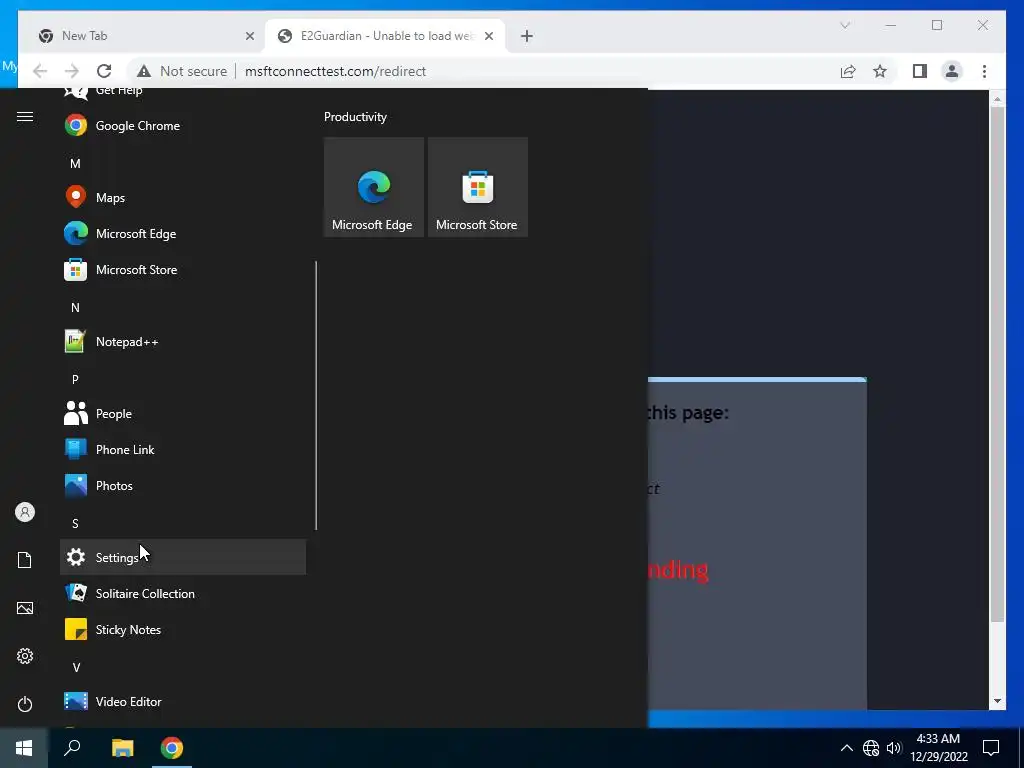Image resolution: width=1024 pixels, height=768 pixels.
Task: Jump to the letter M section header
Action: click(x=75, y=163)
